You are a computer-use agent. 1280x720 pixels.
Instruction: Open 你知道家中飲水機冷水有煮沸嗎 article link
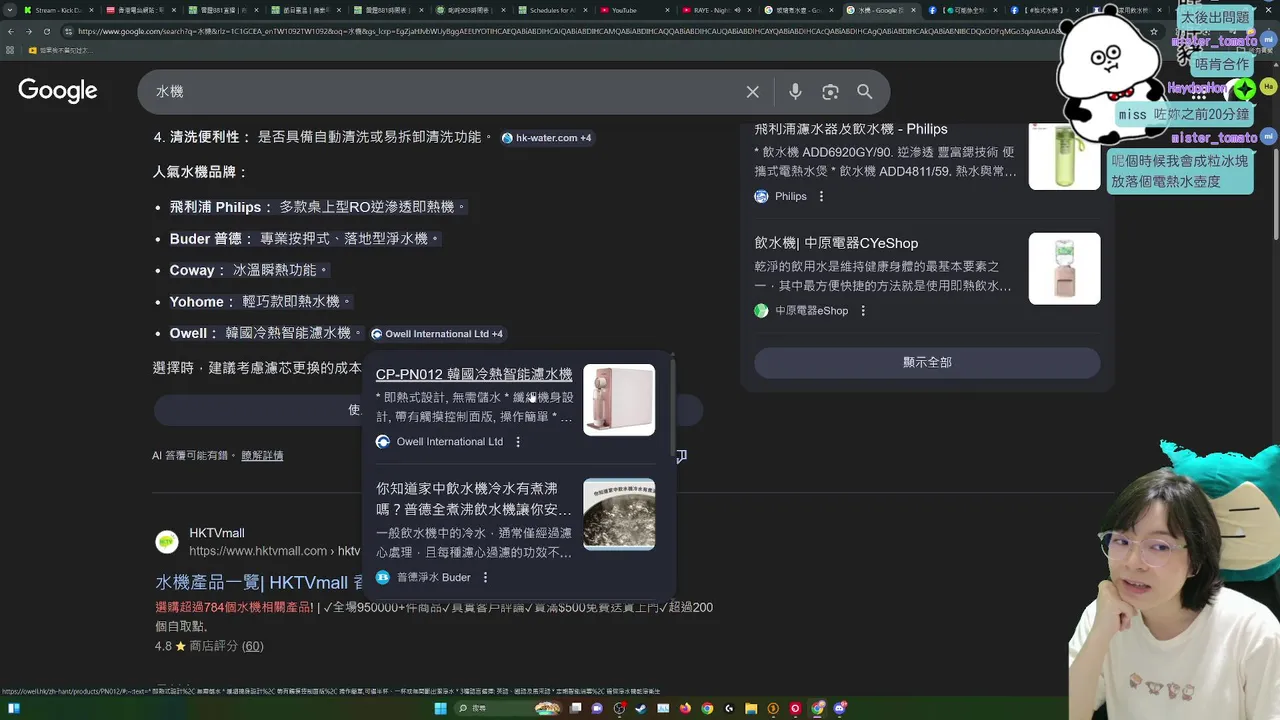coord(474,499)
